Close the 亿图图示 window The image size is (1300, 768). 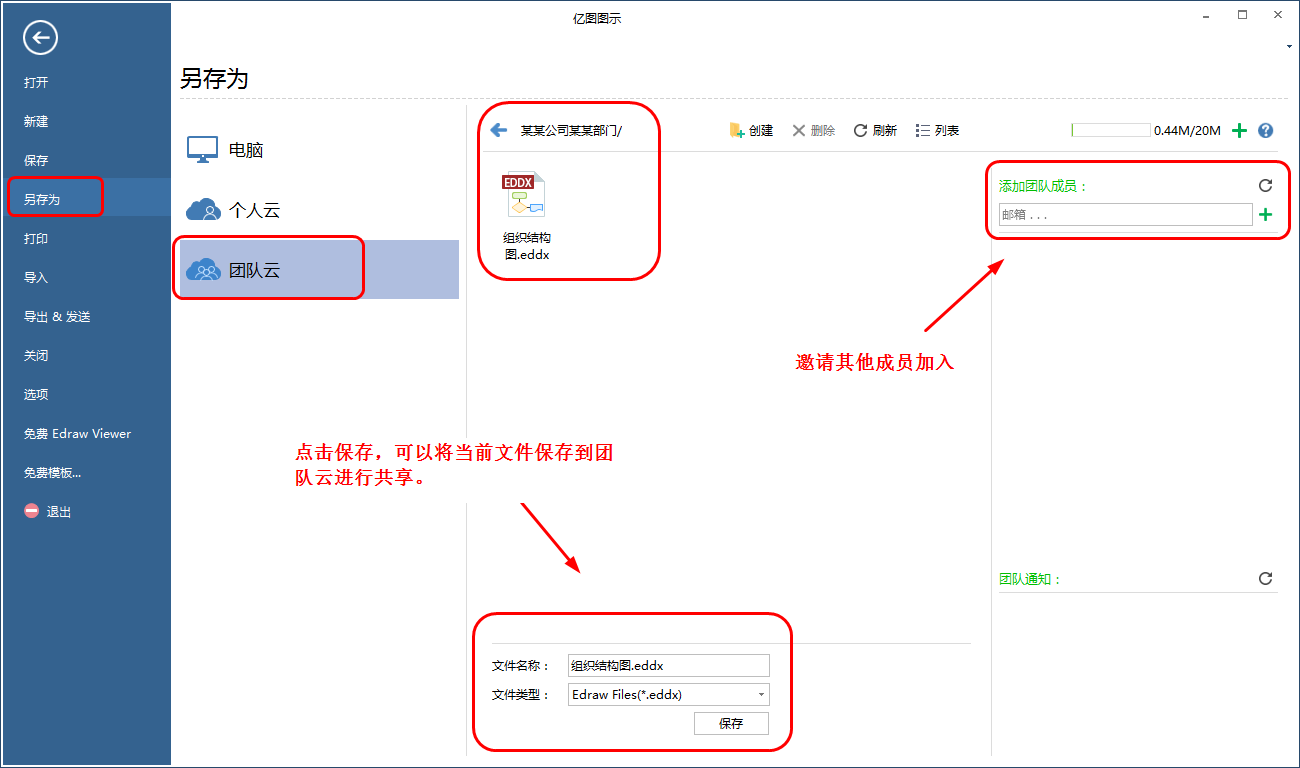point(1278,14)
